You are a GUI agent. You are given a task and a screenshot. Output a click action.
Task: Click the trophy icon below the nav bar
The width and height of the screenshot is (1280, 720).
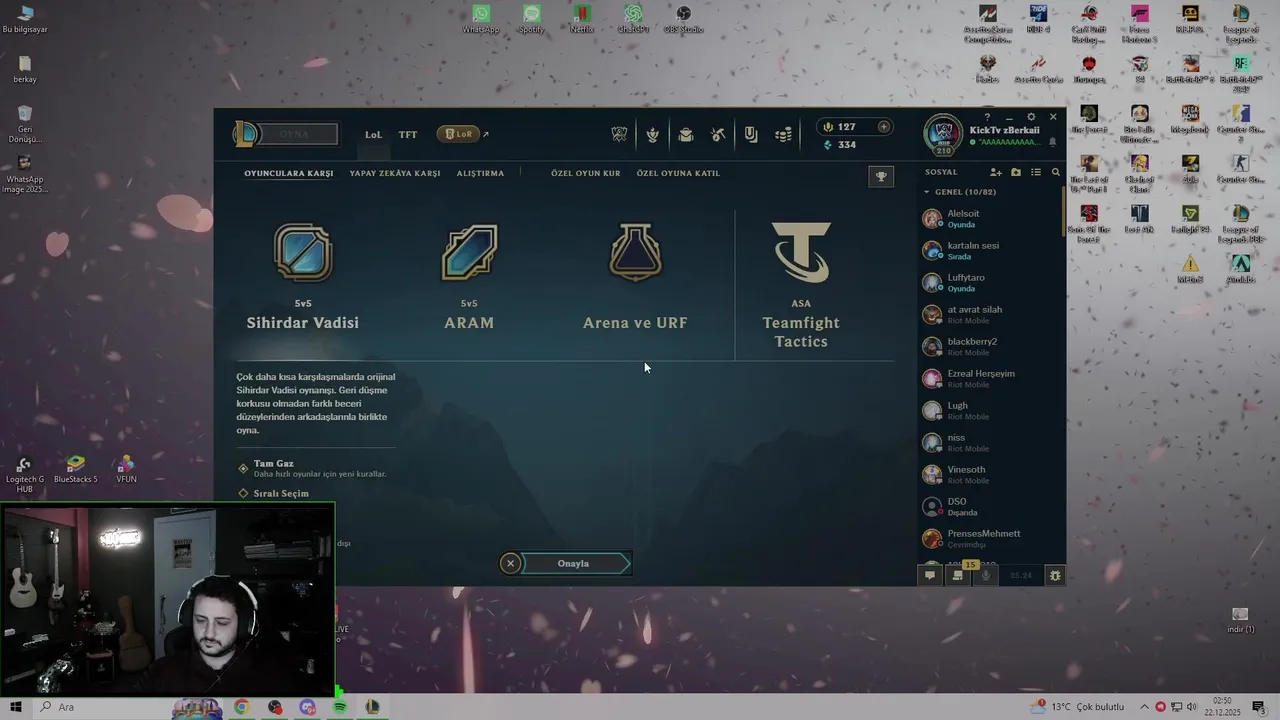[x=881, y=177]
